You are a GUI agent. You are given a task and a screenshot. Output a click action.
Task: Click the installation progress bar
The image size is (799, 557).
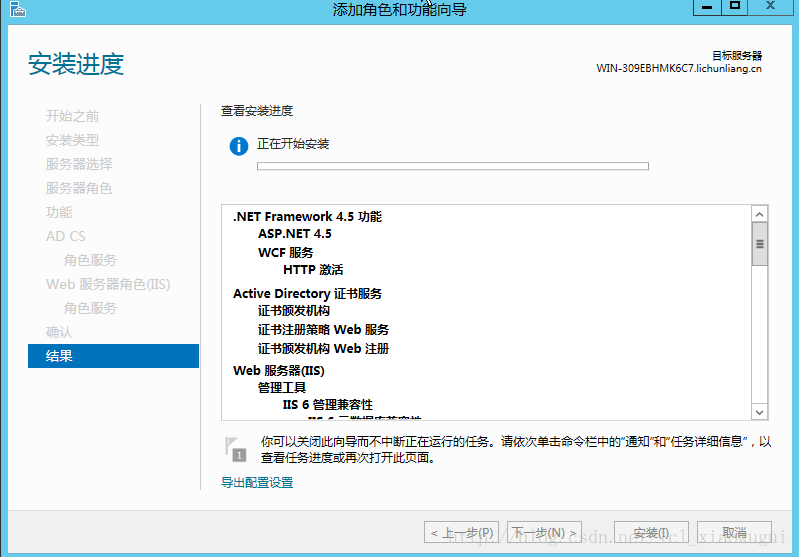(x=452, y=166)
